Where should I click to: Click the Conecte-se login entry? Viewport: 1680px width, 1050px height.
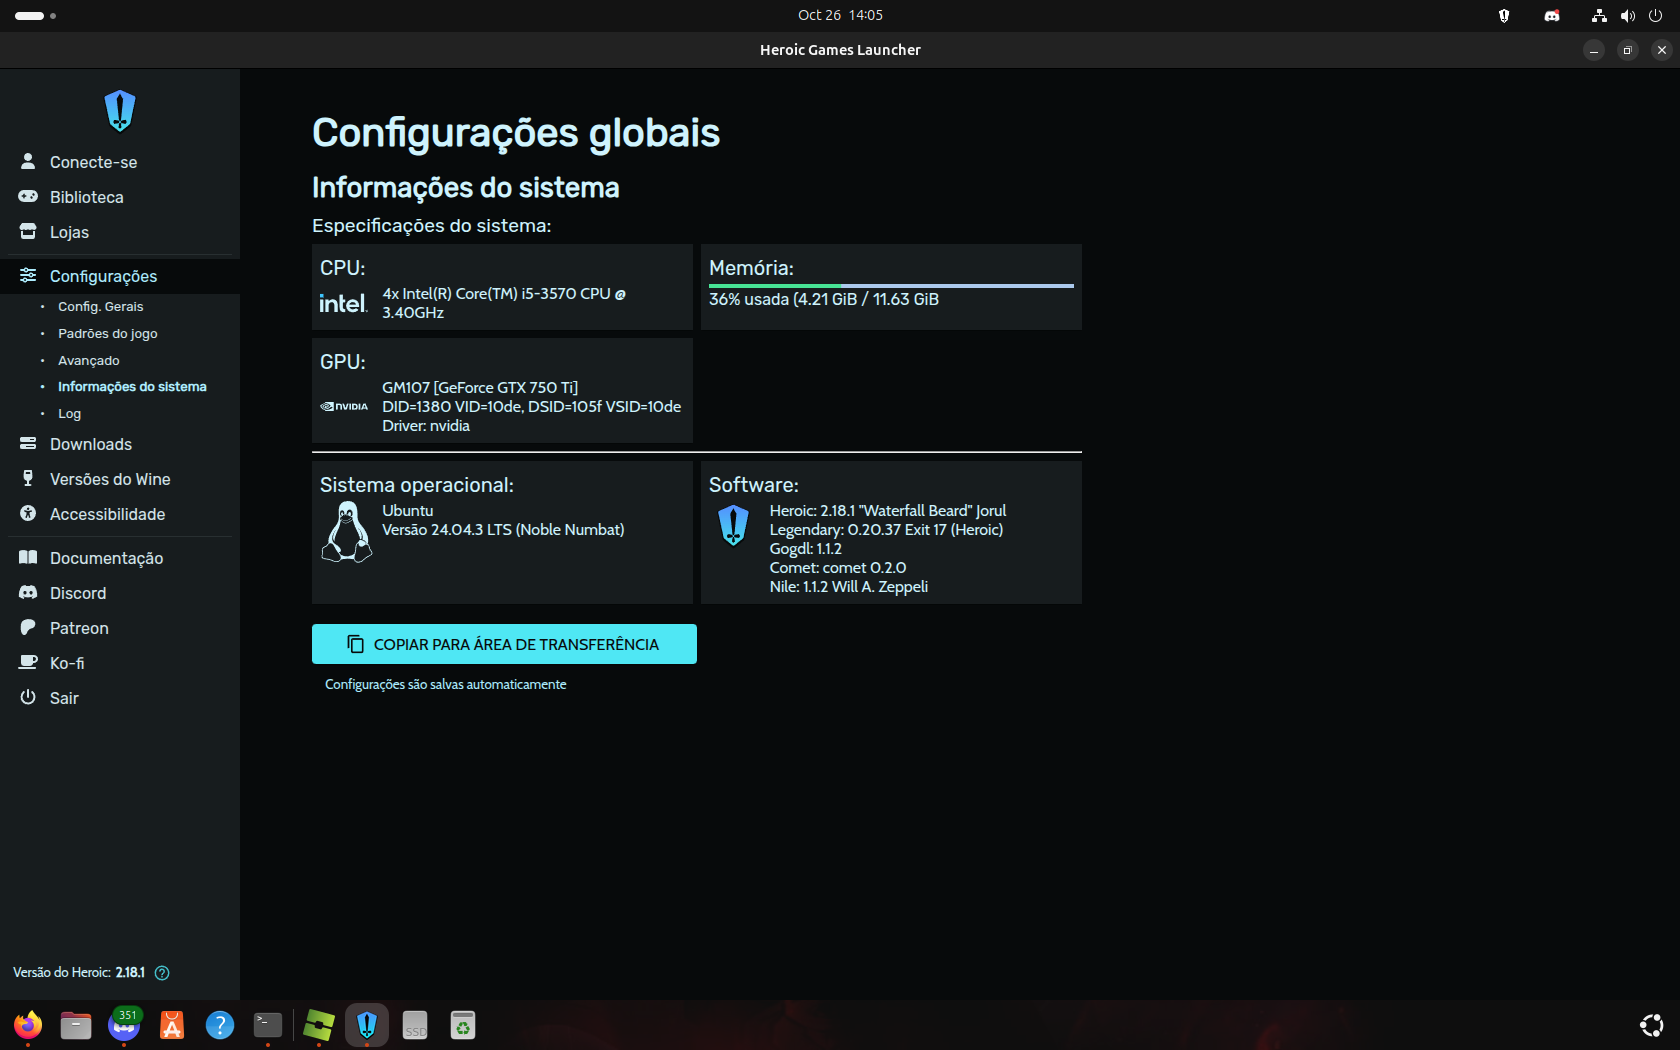(93, 162)
